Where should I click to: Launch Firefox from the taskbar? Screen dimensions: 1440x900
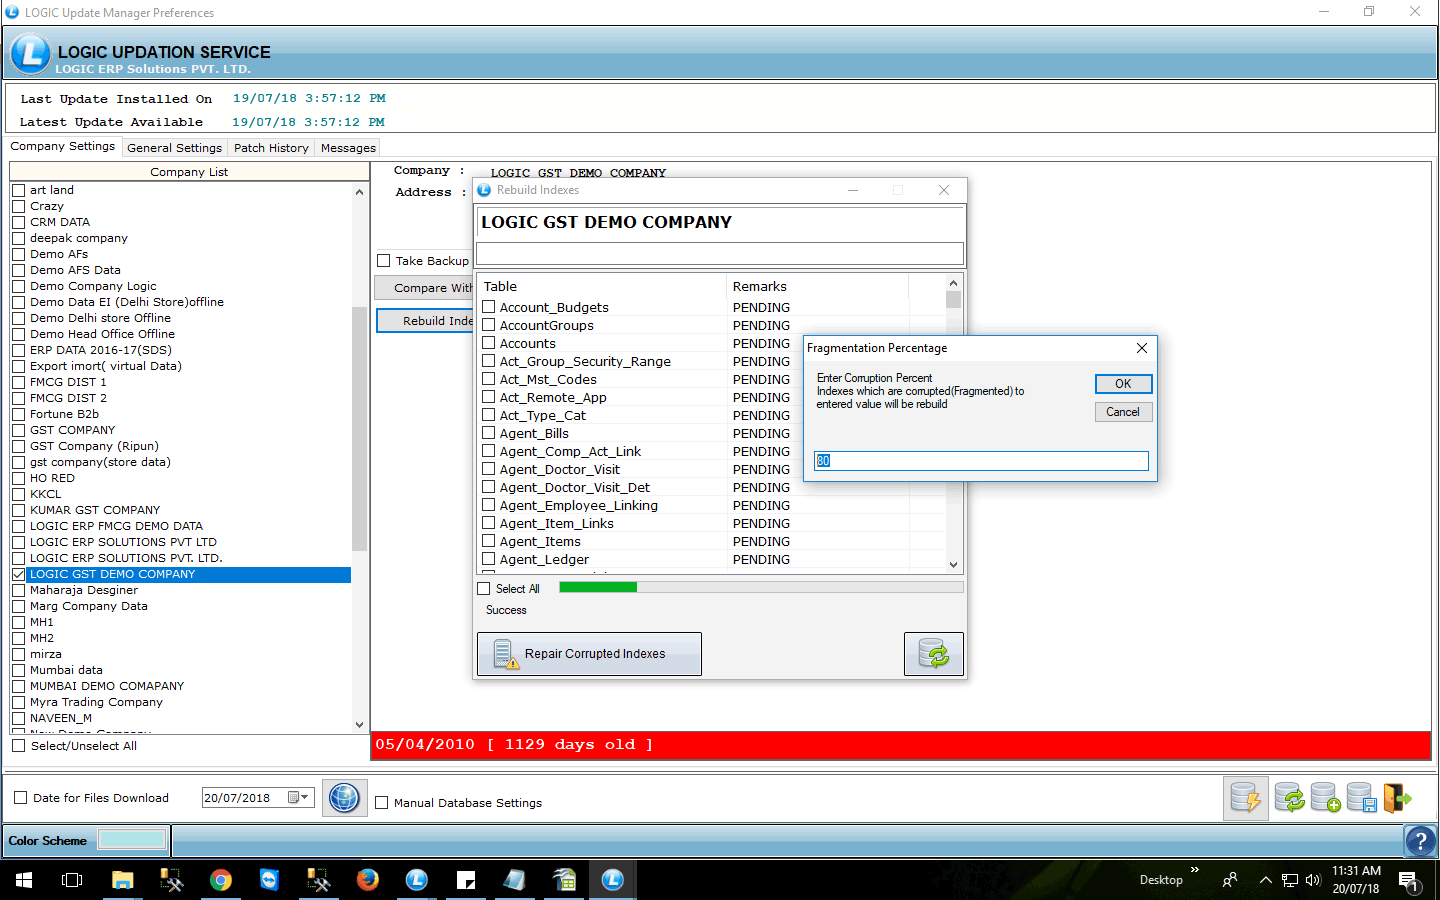(x=368, y=880)
